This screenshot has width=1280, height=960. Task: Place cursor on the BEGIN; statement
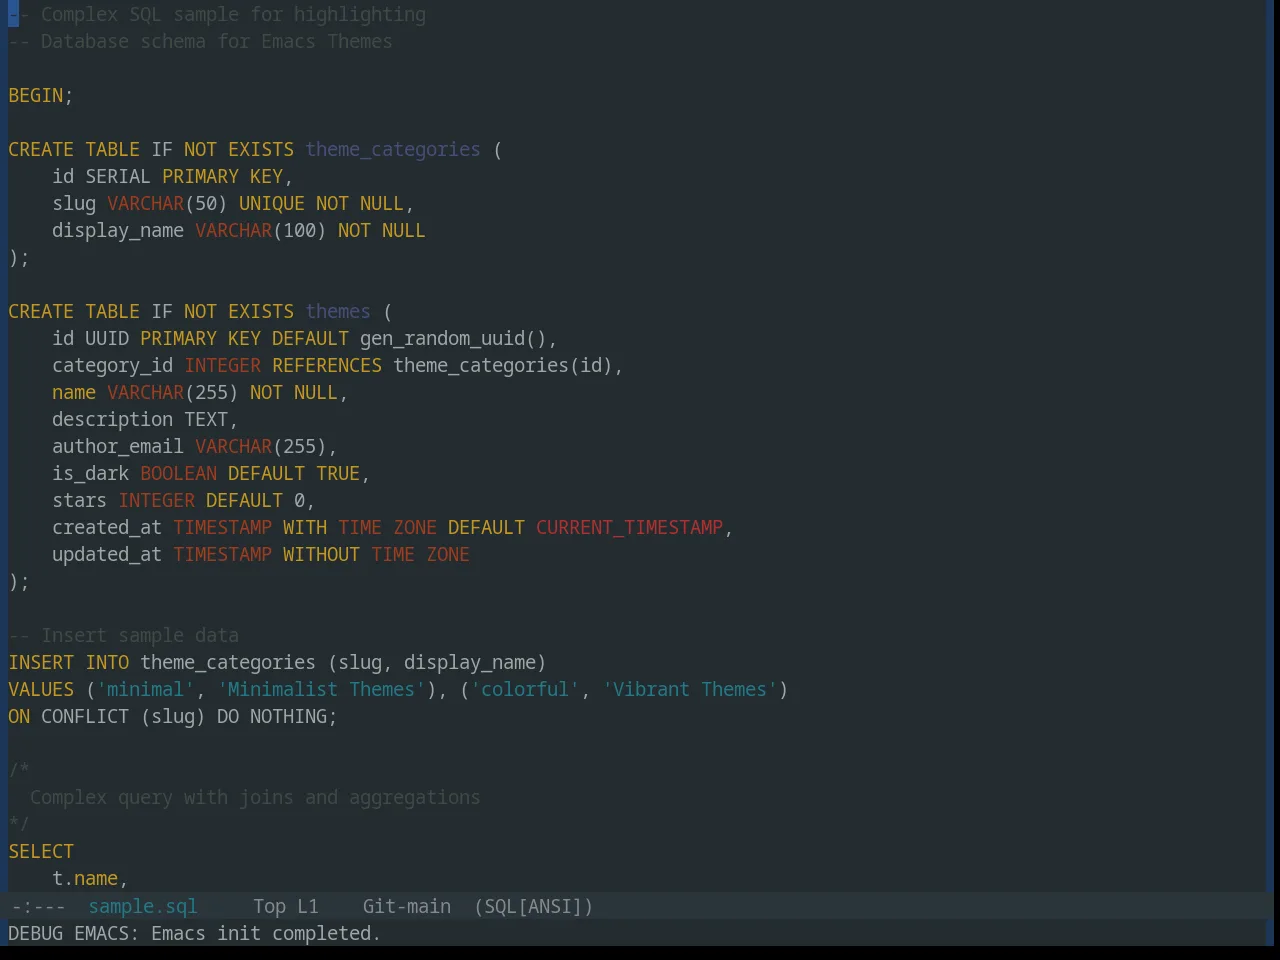coord(40,96)
